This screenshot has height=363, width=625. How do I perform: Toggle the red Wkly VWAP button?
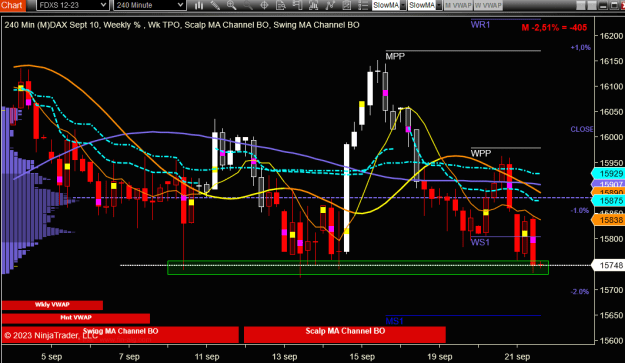coord(52,305)
